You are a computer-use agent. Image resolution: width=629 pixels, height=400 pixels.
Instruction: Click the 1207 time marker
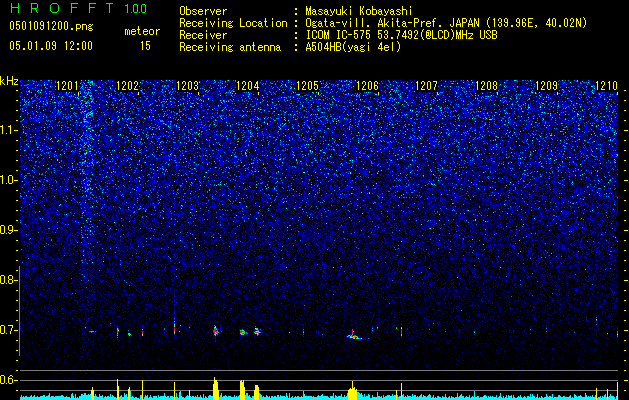point(426,85)
